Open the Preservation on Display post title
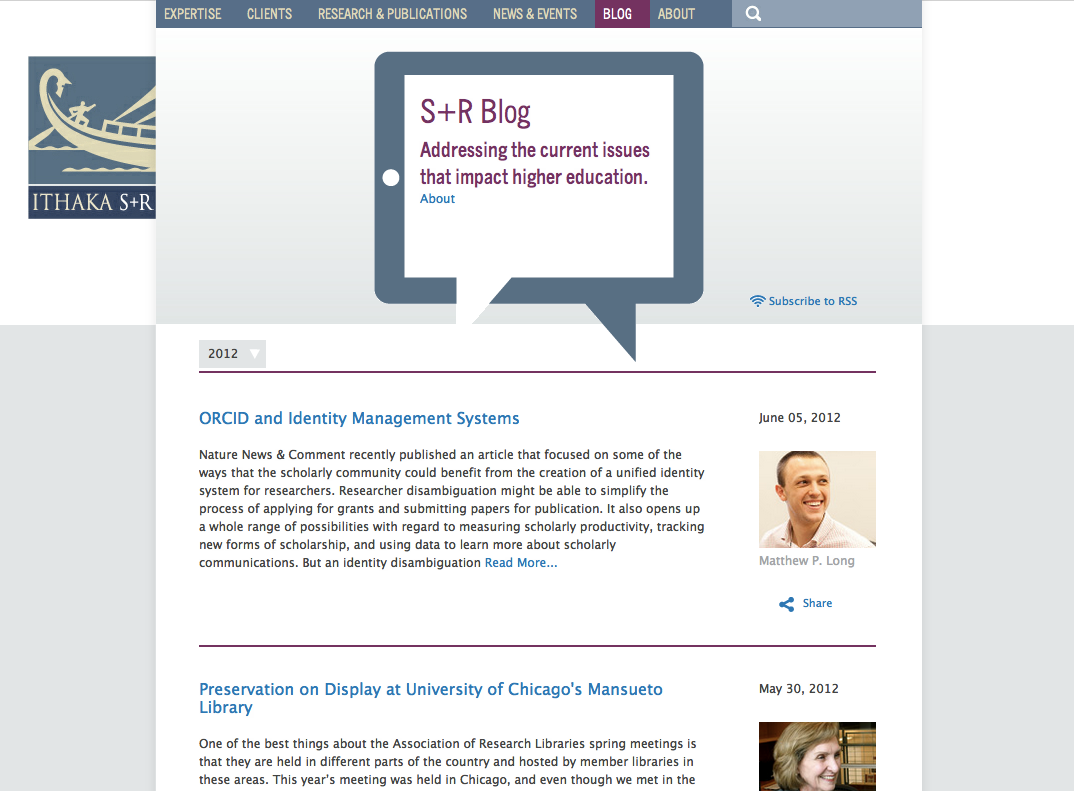Image resolution: width=1074 pixels, height=791 pixels. [431, 698]
